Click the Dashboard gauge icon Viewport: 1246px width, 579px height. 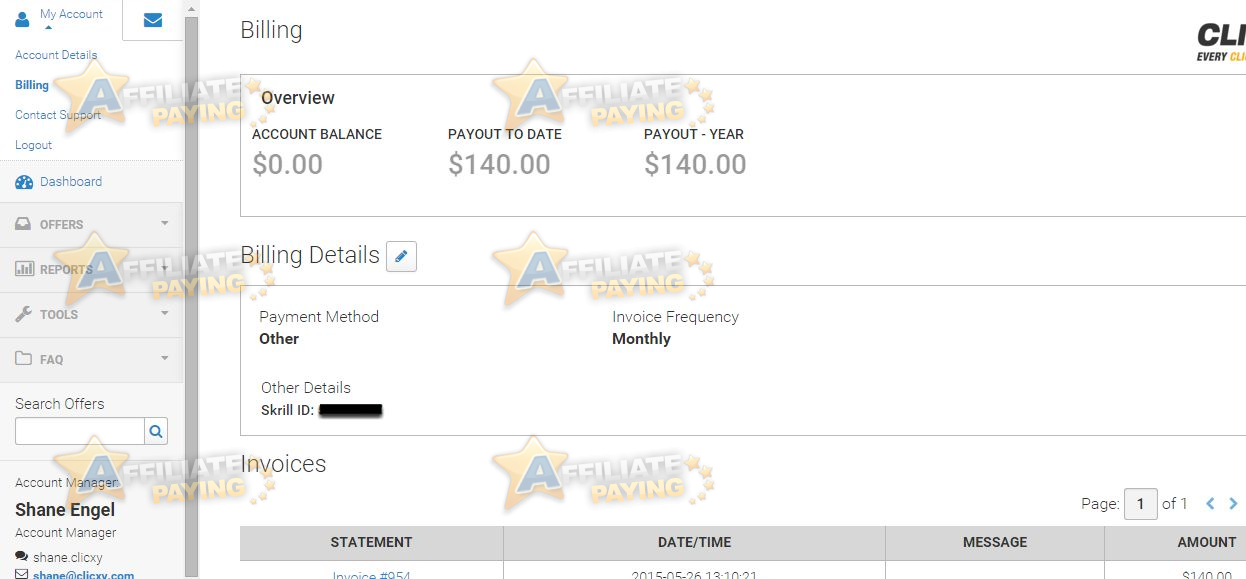click(x=24, y=182)
